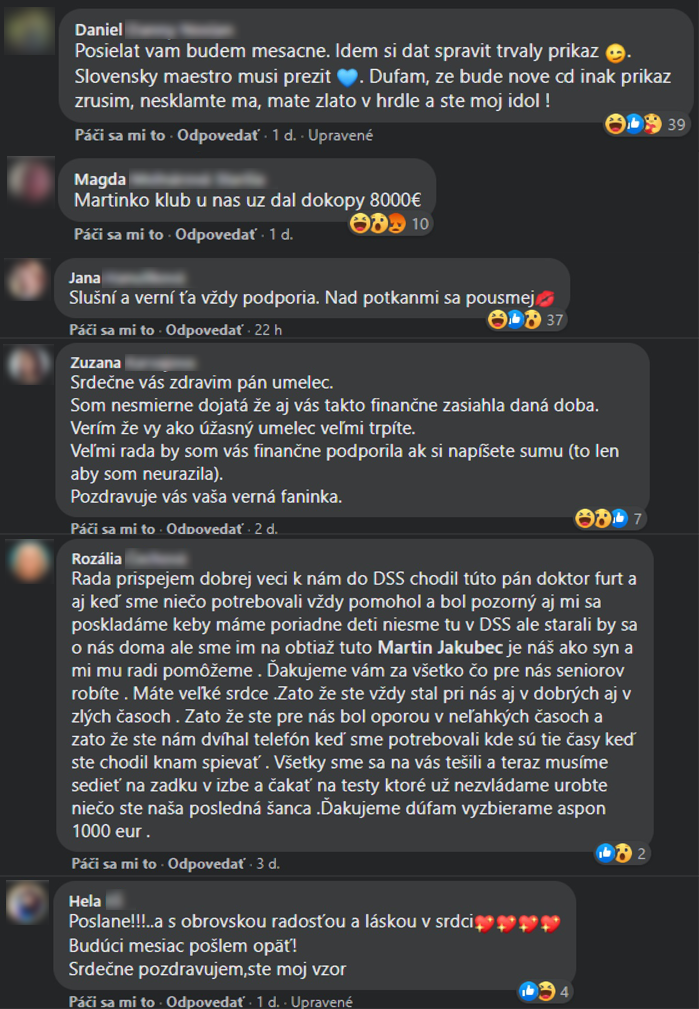The height and width of the screenshot is (1009, 699).
Task: Open Daniel's profile picture
Action: [28, 32]
